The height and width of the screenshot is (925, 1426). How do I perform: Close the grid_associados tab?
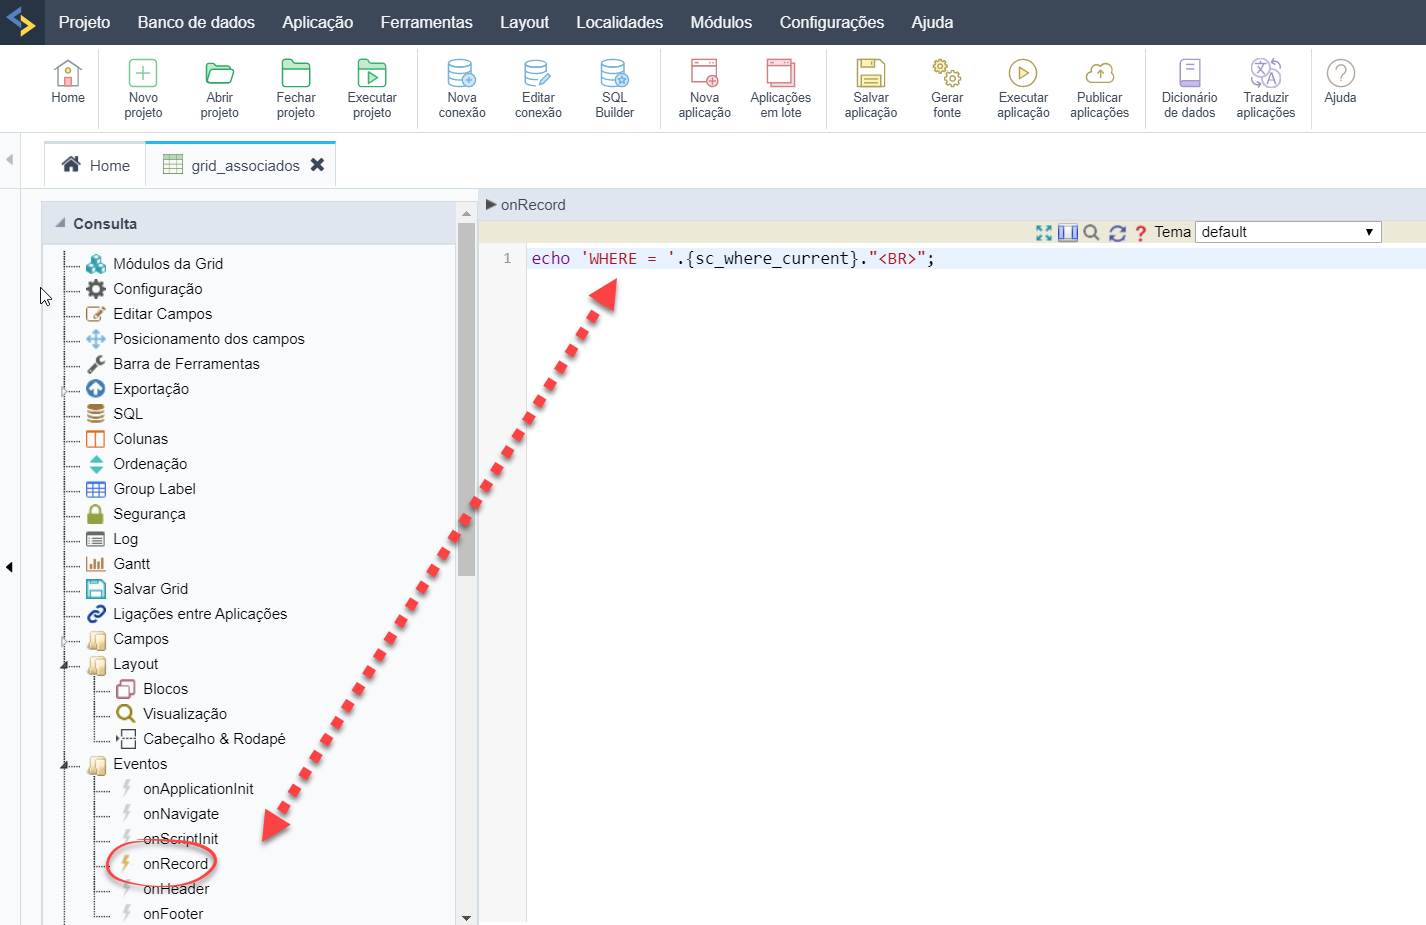tap(317, 165)
